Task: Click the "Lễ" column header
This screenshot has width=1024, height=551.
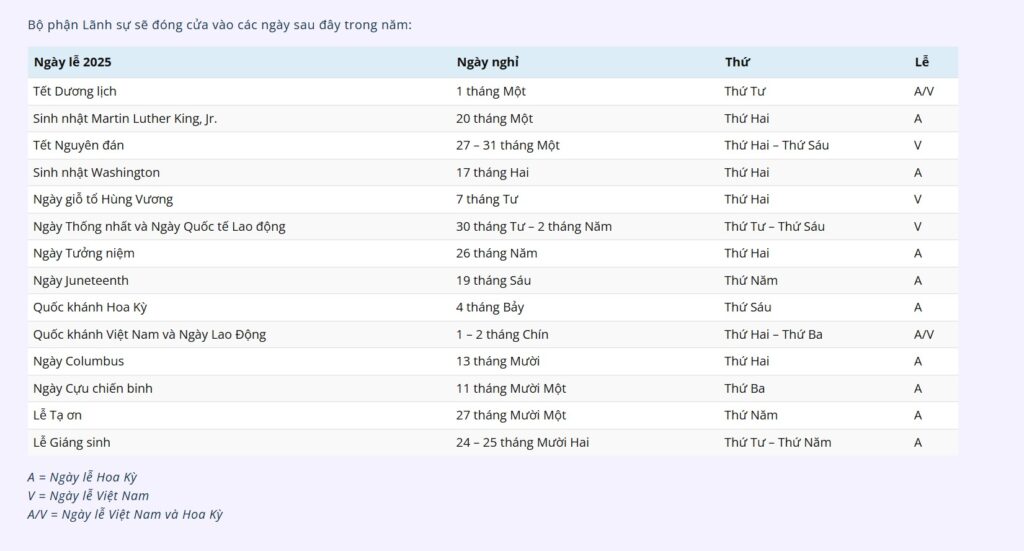Action: [921, 62]
